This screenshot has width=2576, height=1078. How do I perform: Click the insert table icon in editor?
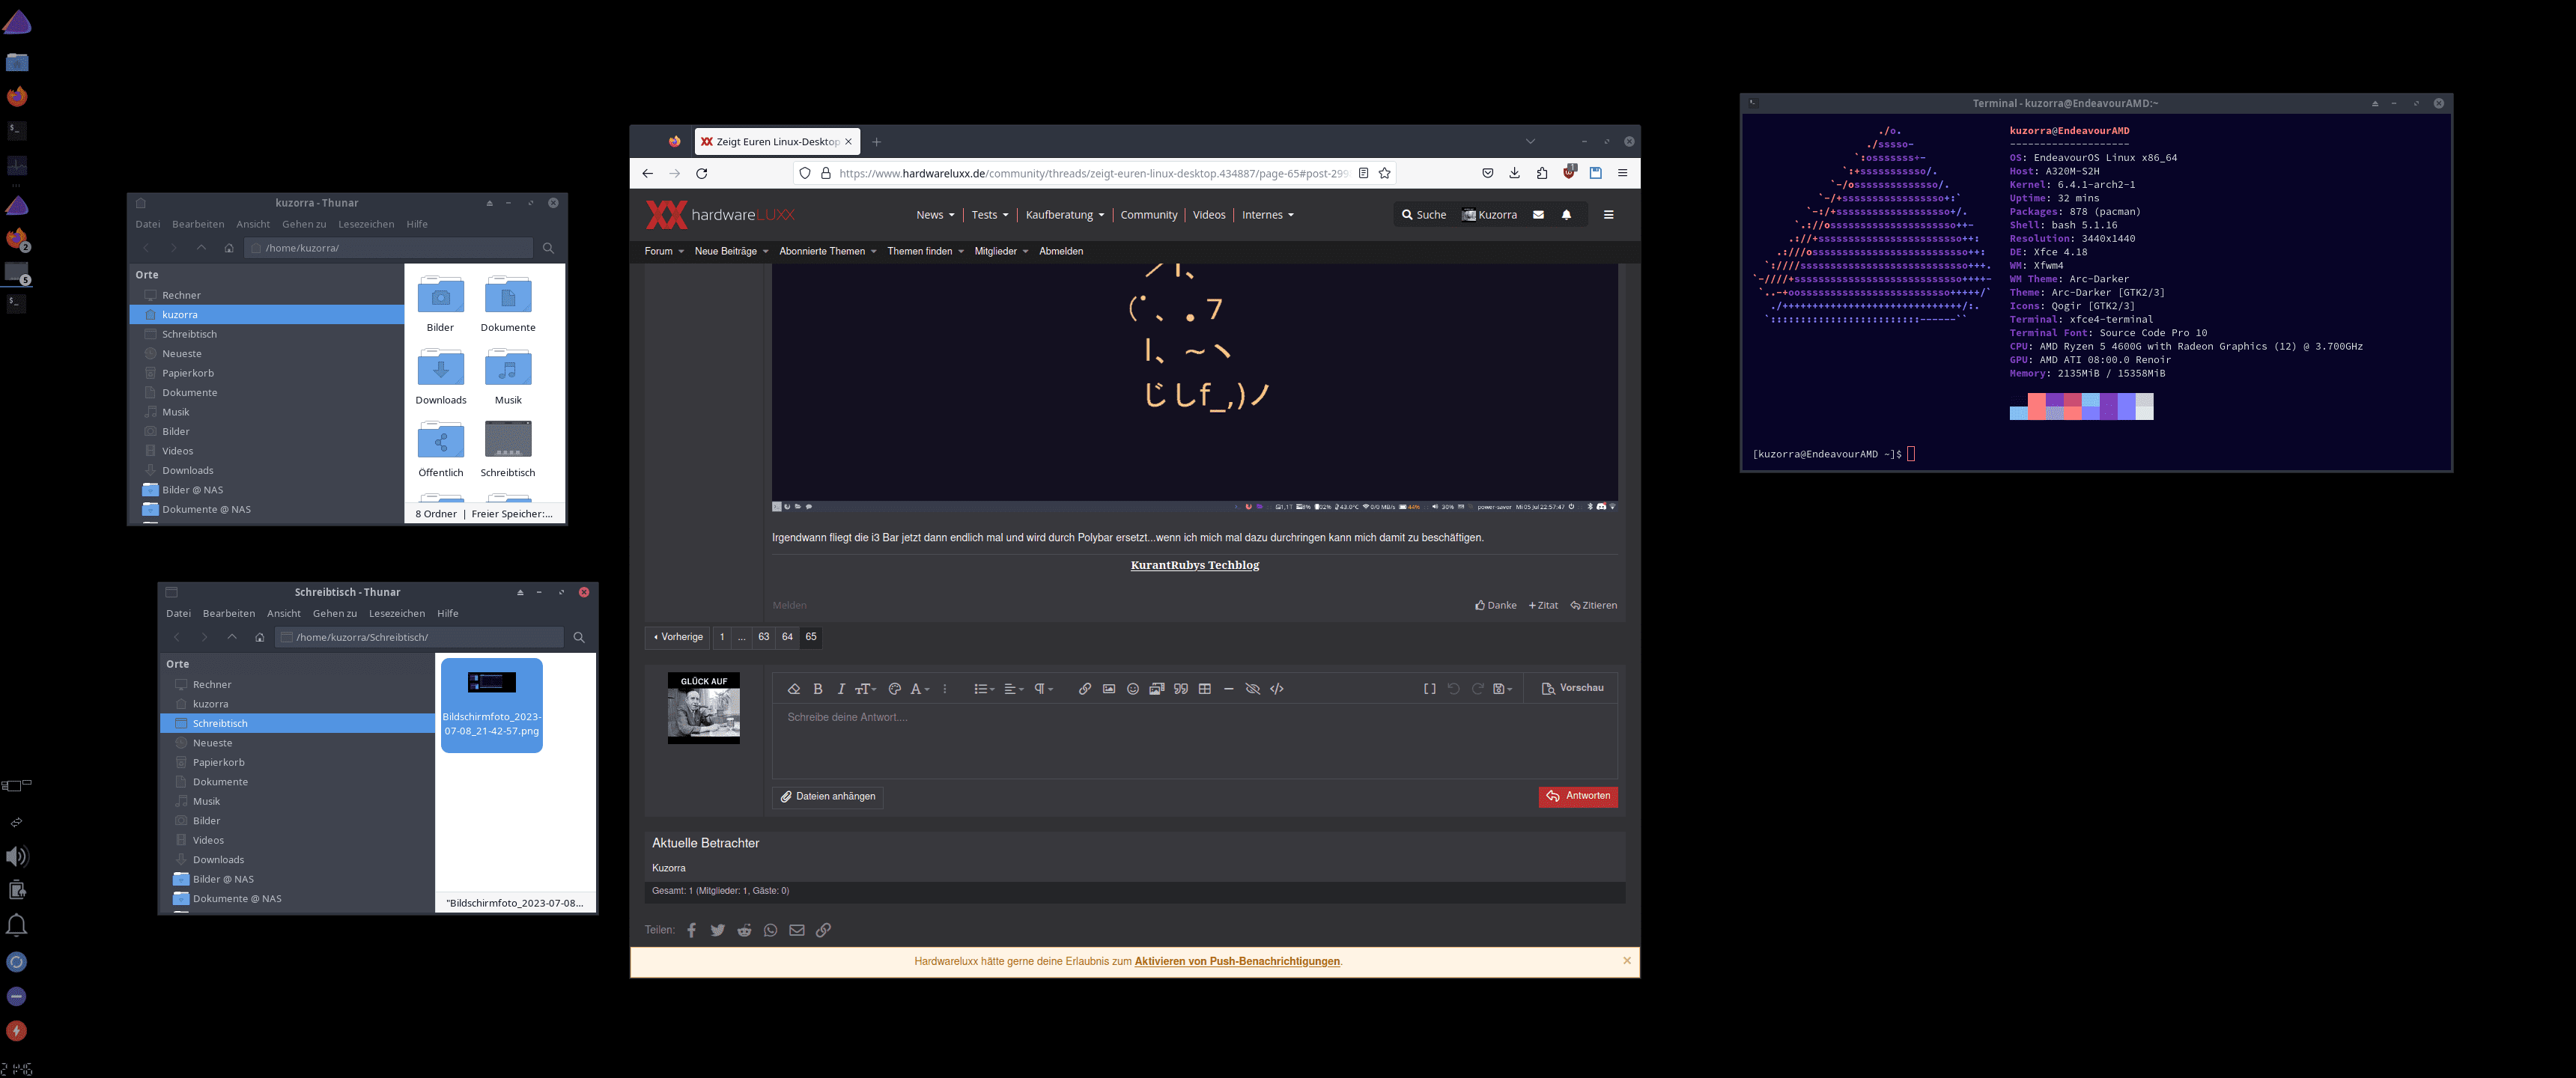tap(1205, 689)
